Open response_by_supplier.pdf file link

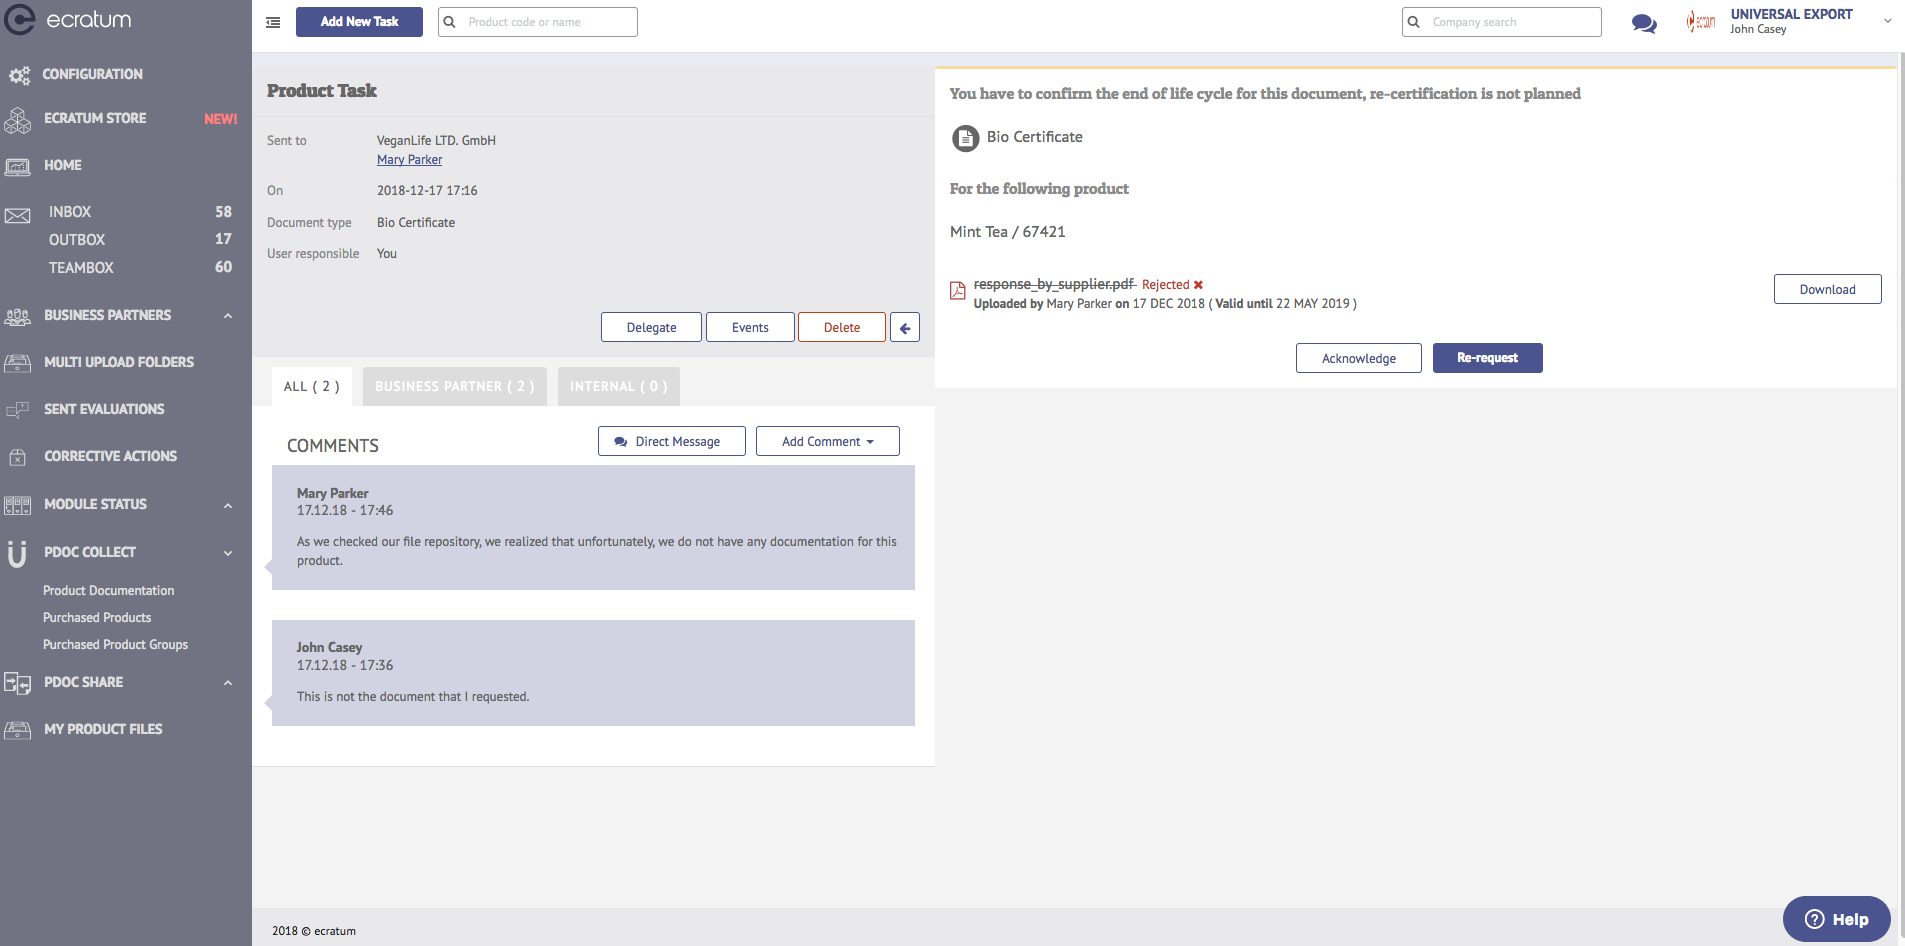point(1054,284)
